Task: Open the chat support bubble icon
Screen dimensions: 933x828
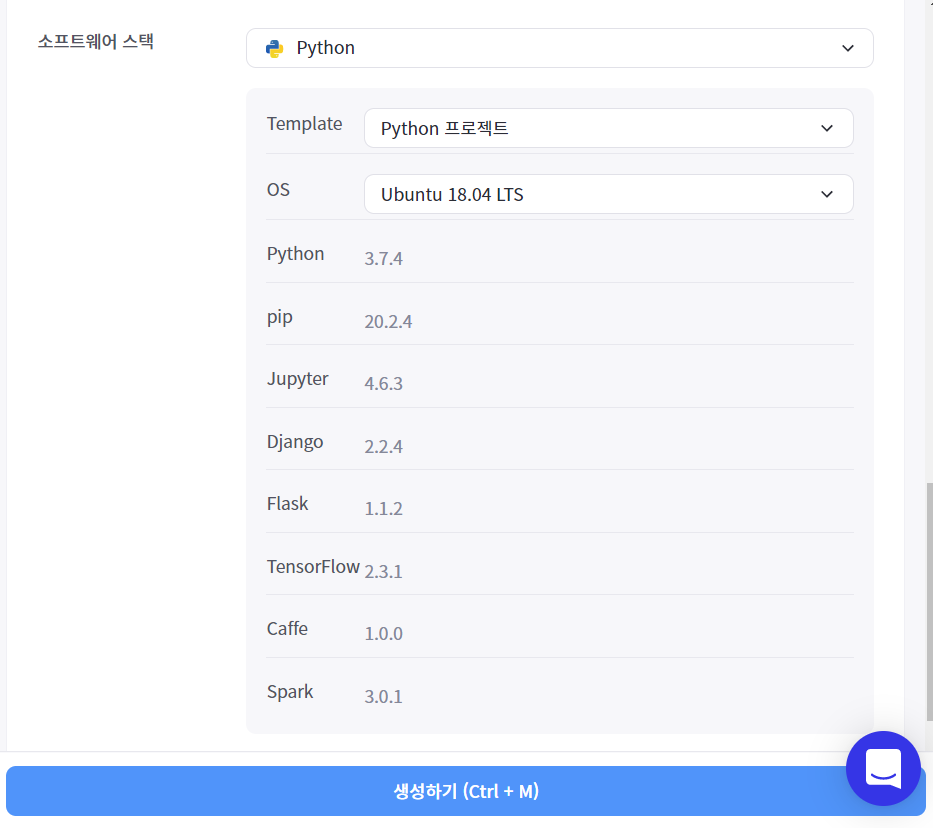Action: 883,769
